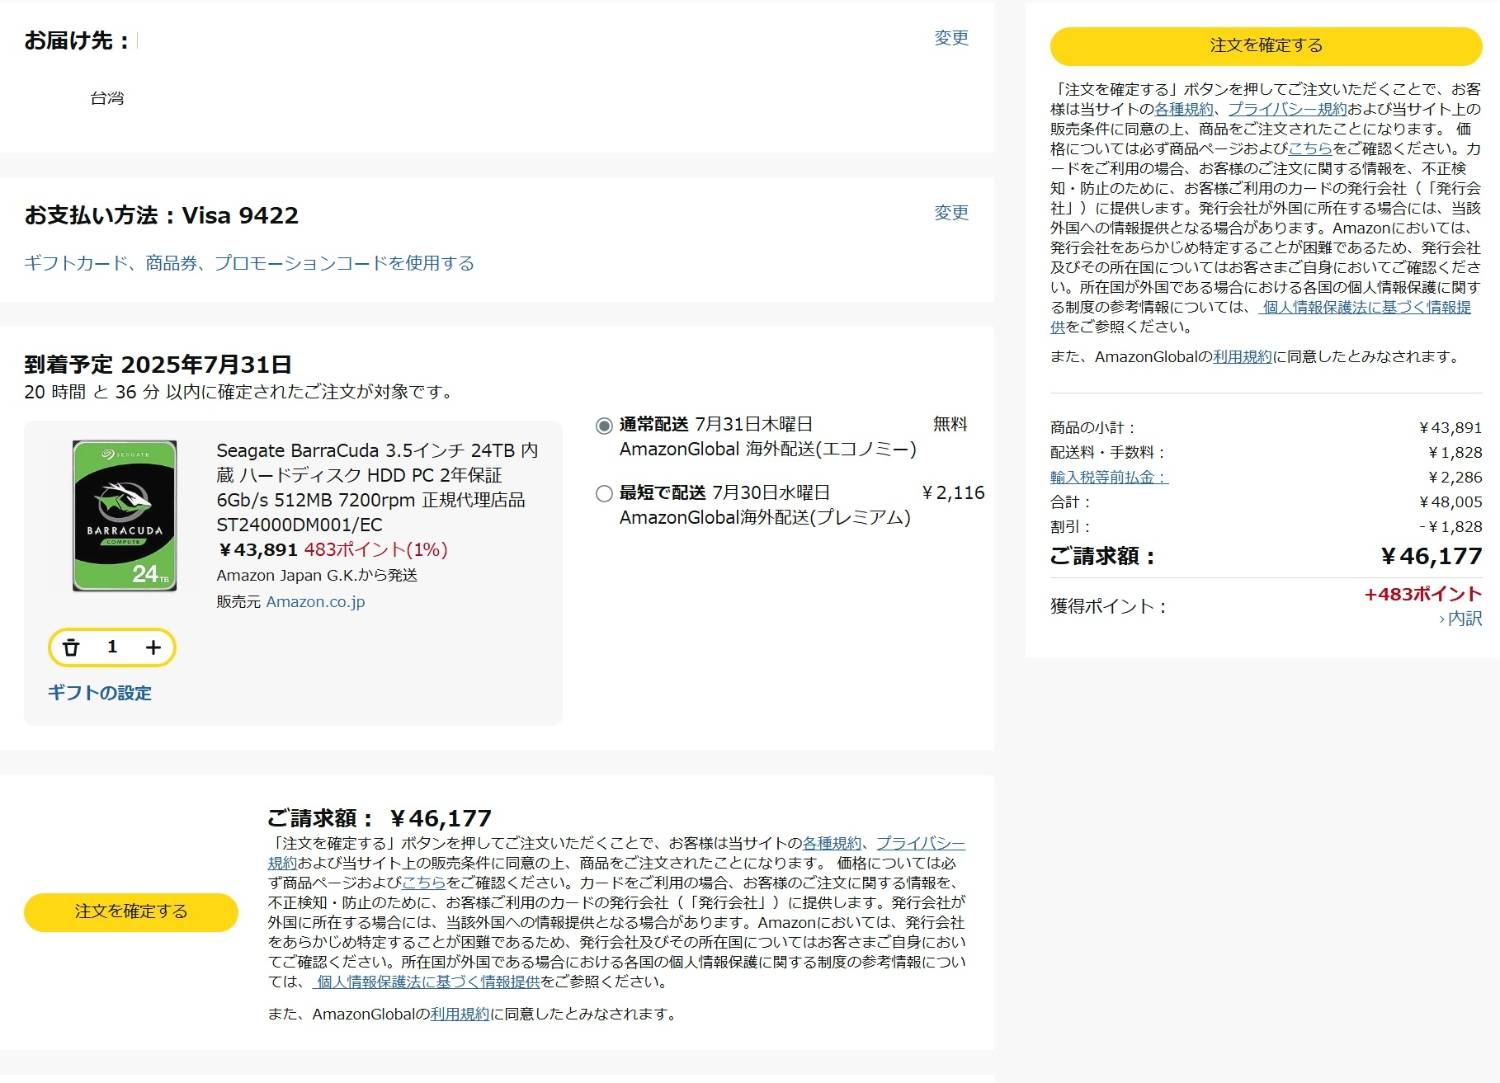Click お支払い方法 Visa 9422 heading
Screen dimensions: 1500x1083
(161, 215)
